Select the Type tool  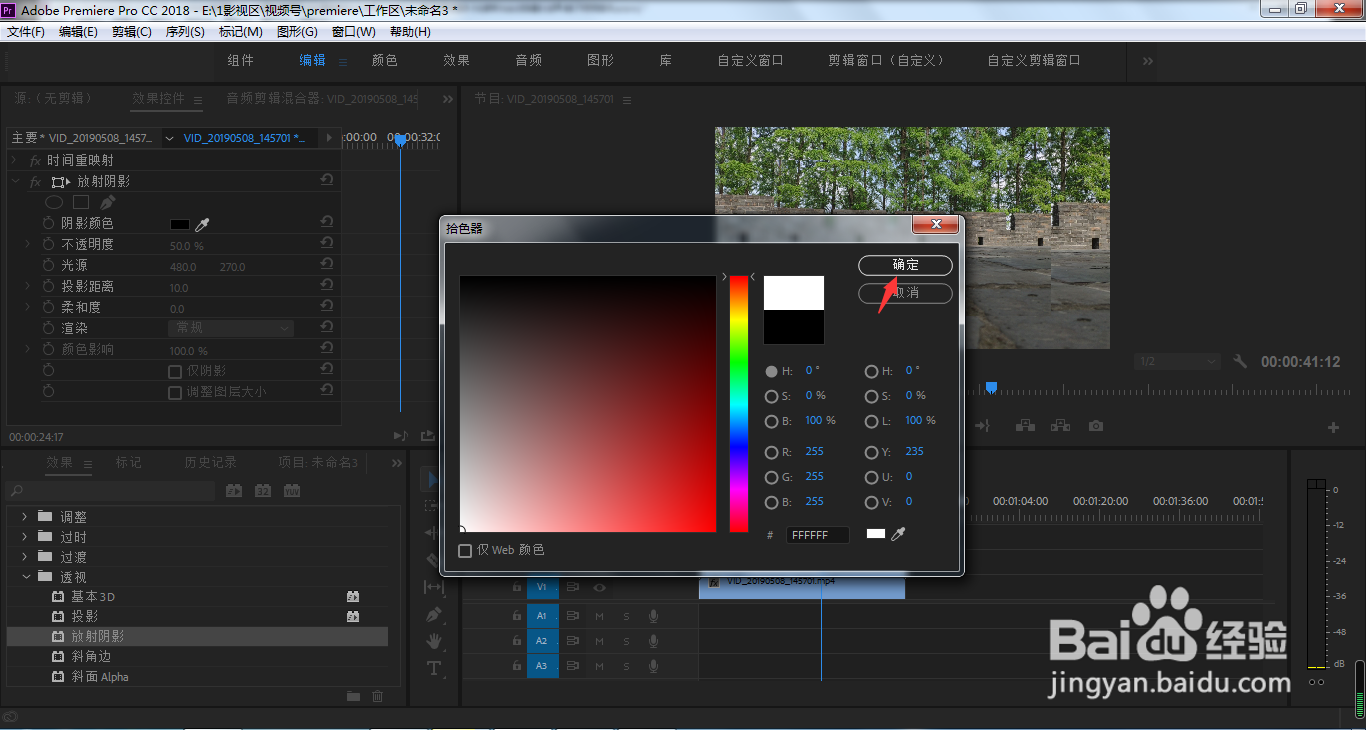433,668
